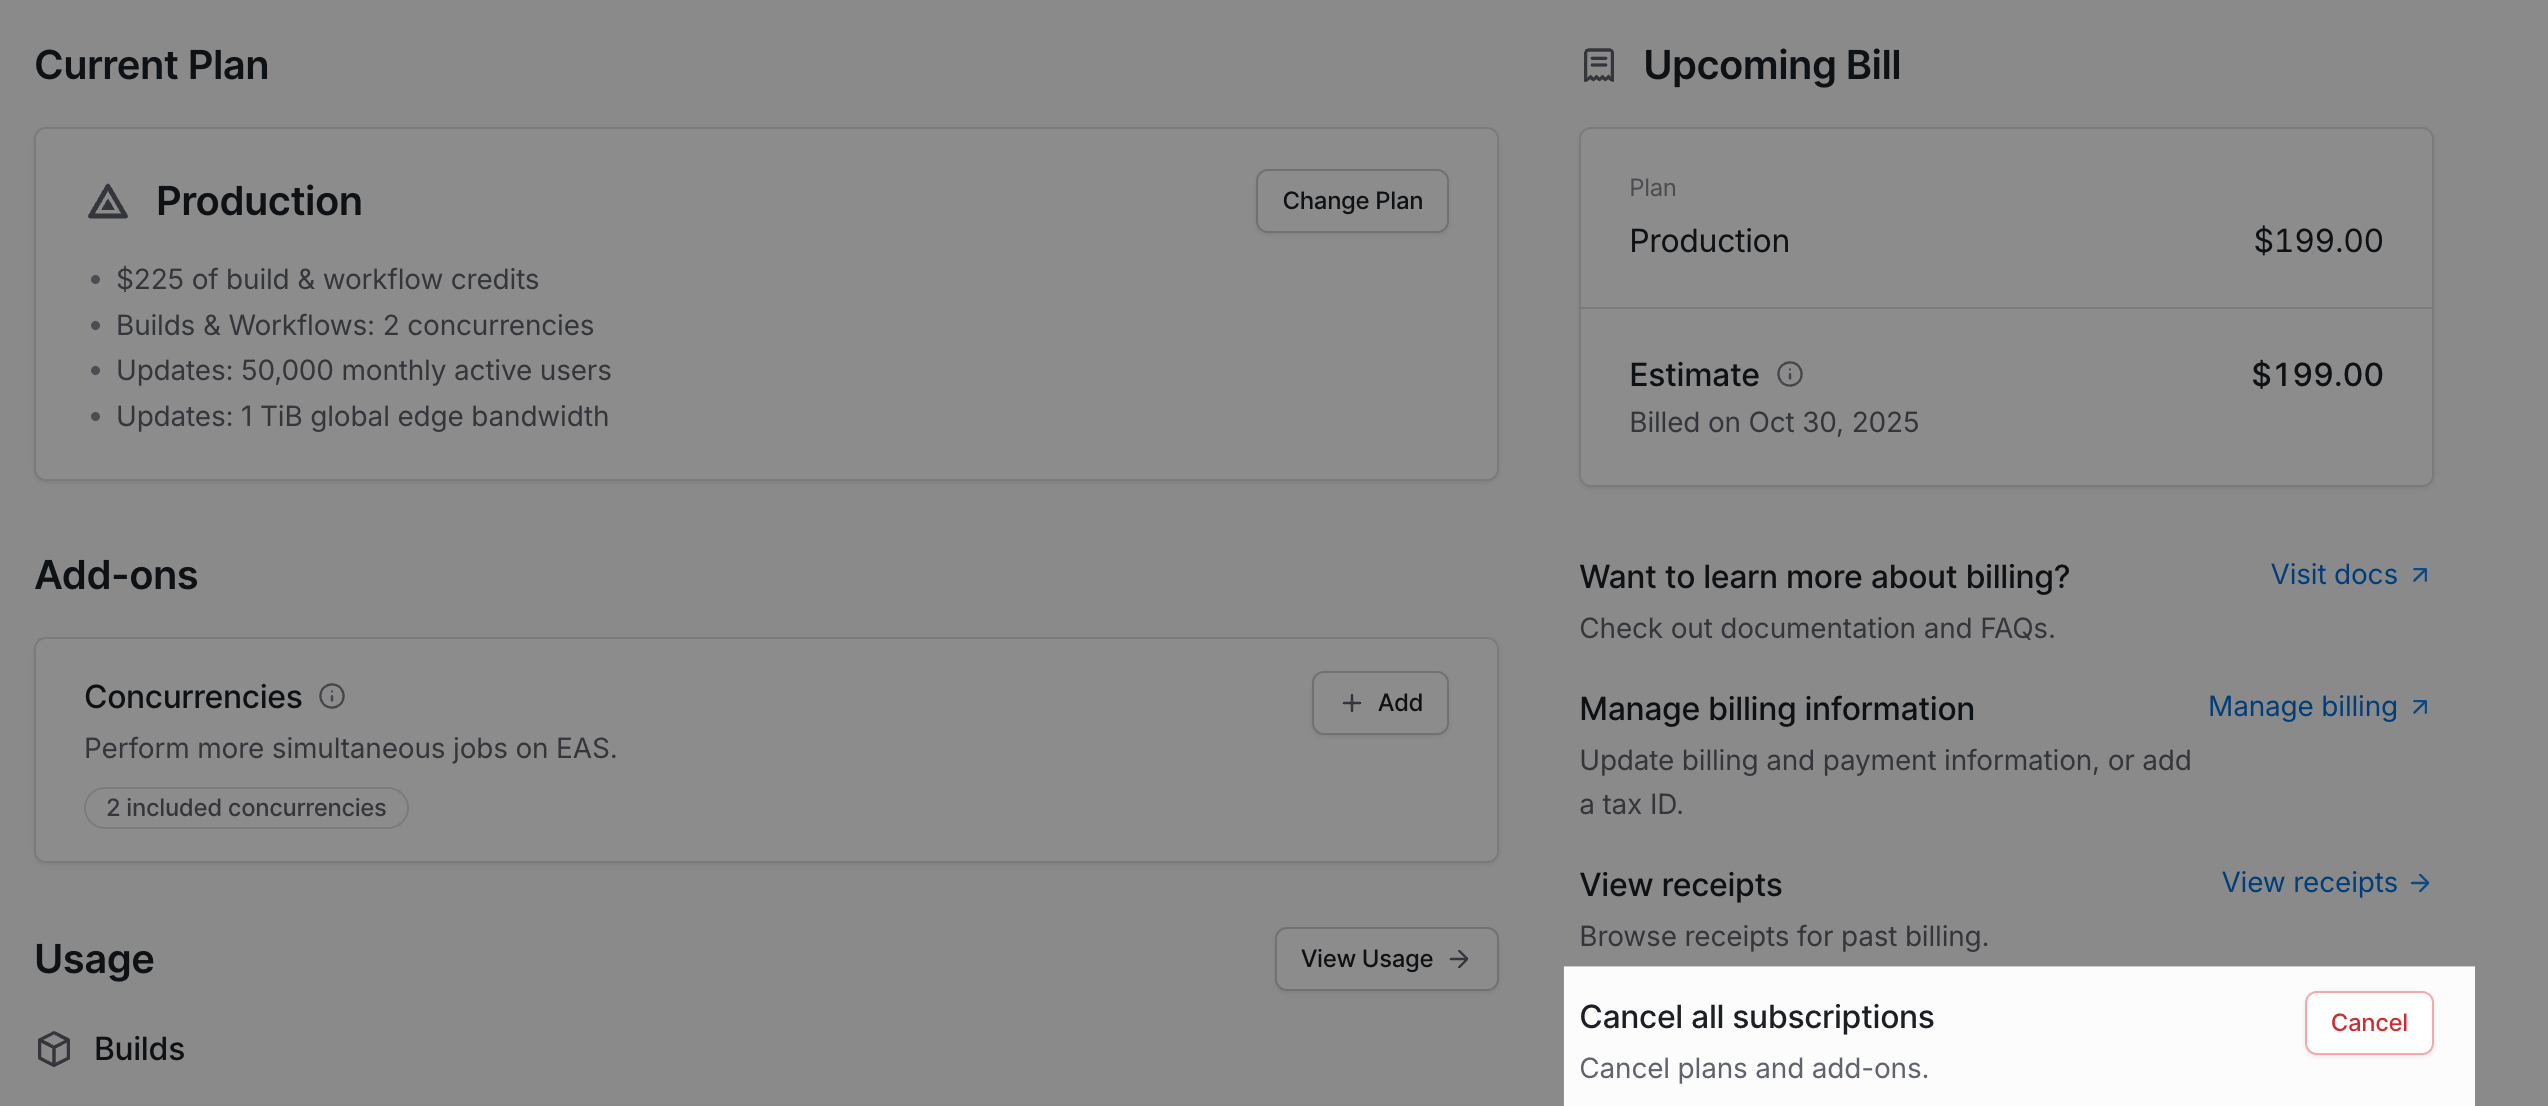2548x1106 pixels.
Task: Click the receipt icon next to Upcoming Bill
Action: tap(1600, 64)
